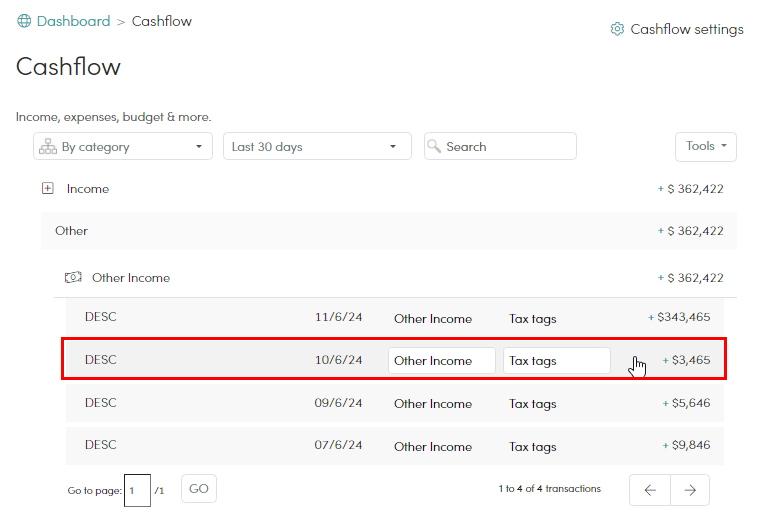Open Tax tags field on 10/6/24 row
The height and width of the screenshot is (514, 768).
[x=557, y=361]
